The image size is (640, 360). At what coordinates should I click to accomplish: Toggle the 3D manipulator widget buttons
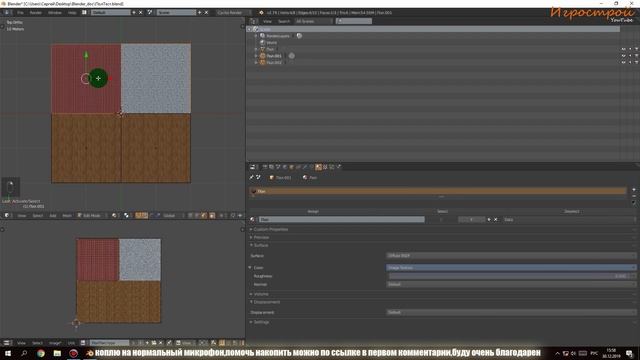pyautogui.click(x=142, y=216)
